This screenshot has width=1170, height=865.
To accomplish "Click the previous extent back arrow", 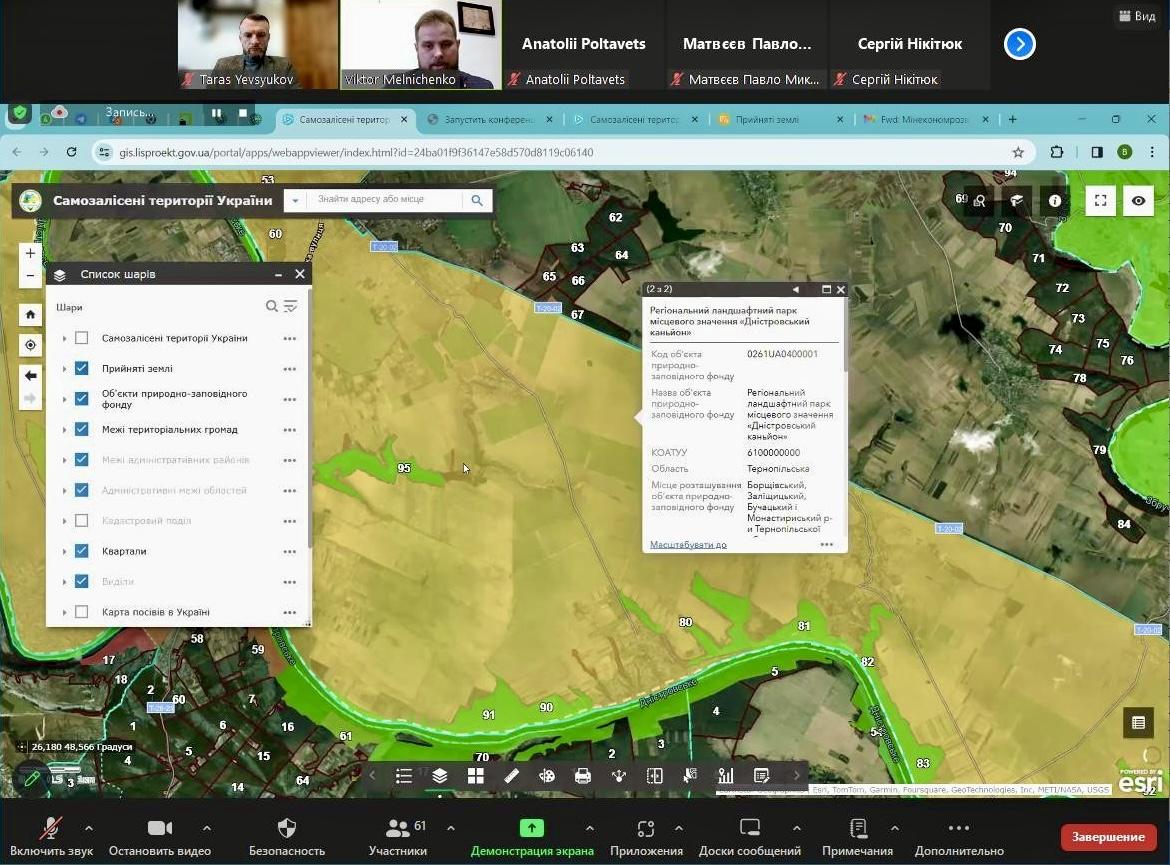I will point(31,376).
